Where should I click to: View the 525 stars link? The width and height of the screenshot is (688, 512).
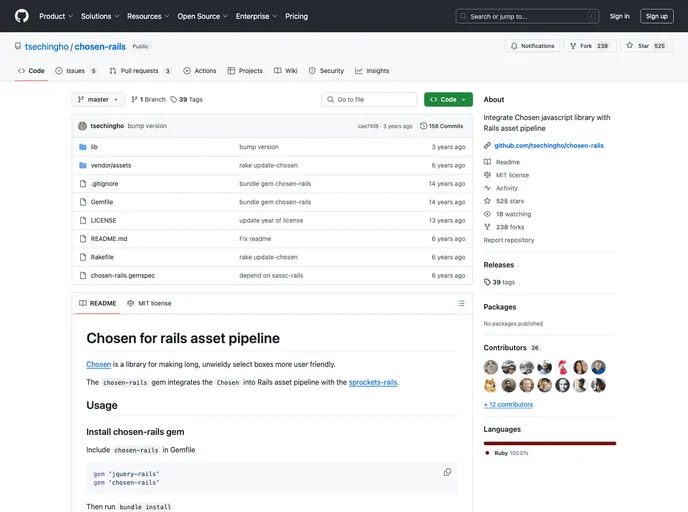[x=509, y=201]
